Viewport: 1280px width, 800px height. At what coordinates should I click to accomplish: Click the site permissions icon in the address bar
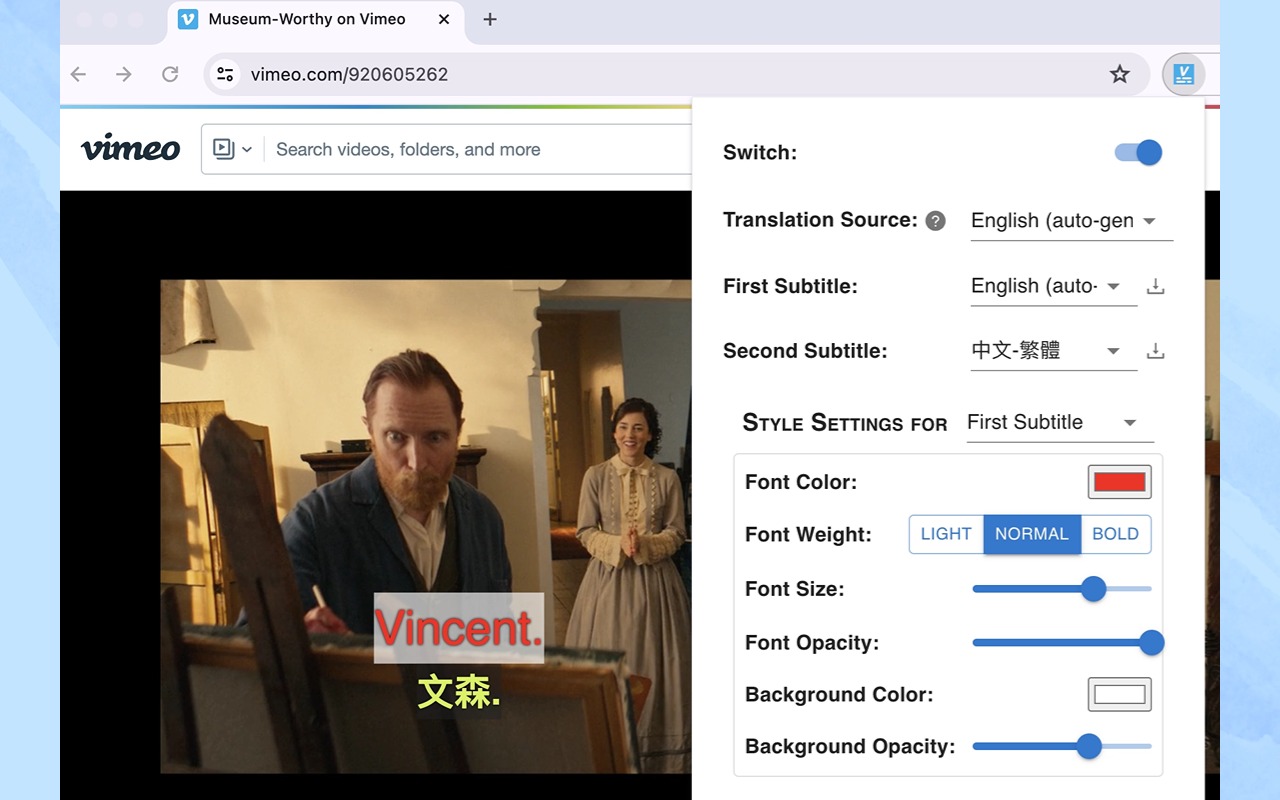[225, 73]
